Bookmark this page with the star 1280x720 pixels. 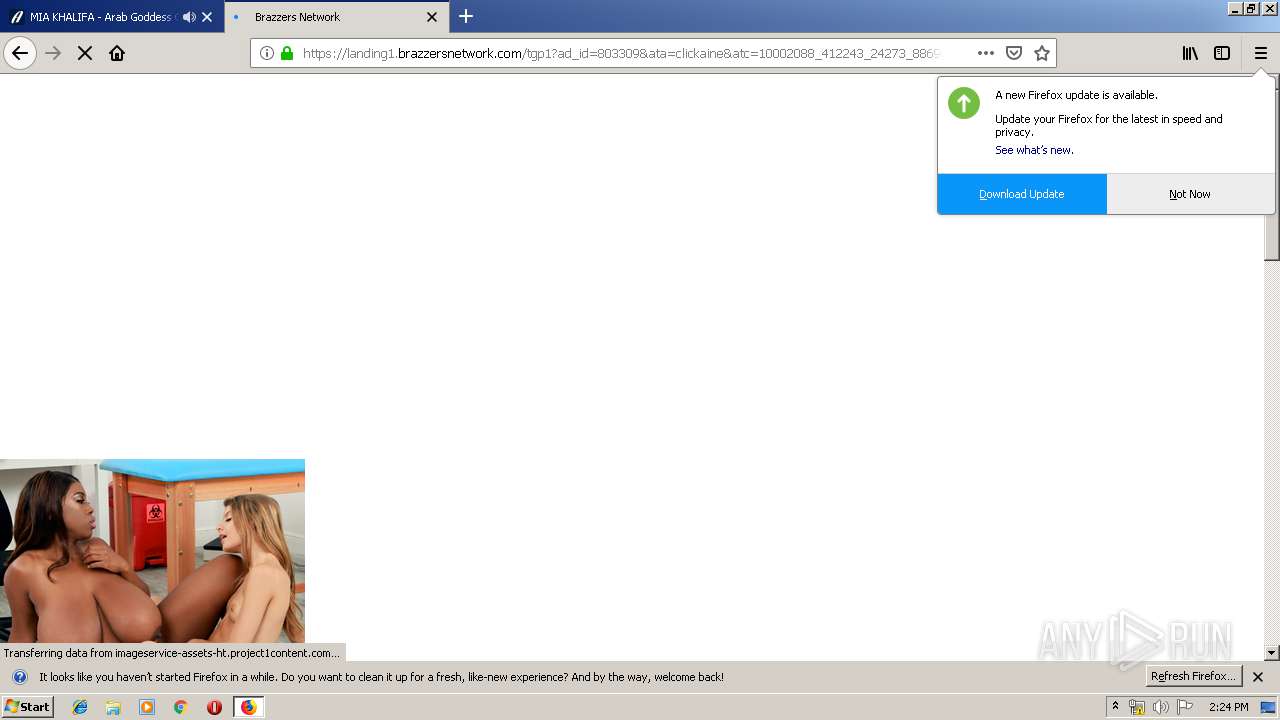(1042, 53)
